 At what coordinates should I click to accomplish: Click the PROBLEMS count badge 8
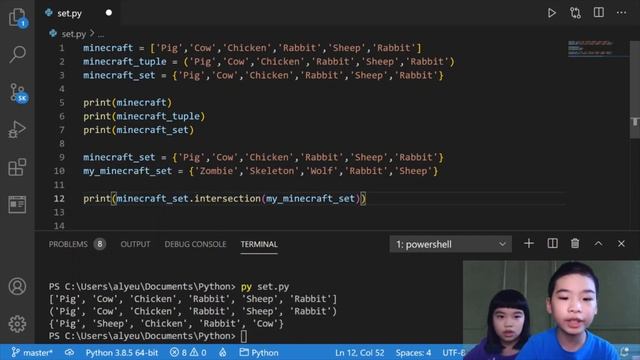(100, 244)
